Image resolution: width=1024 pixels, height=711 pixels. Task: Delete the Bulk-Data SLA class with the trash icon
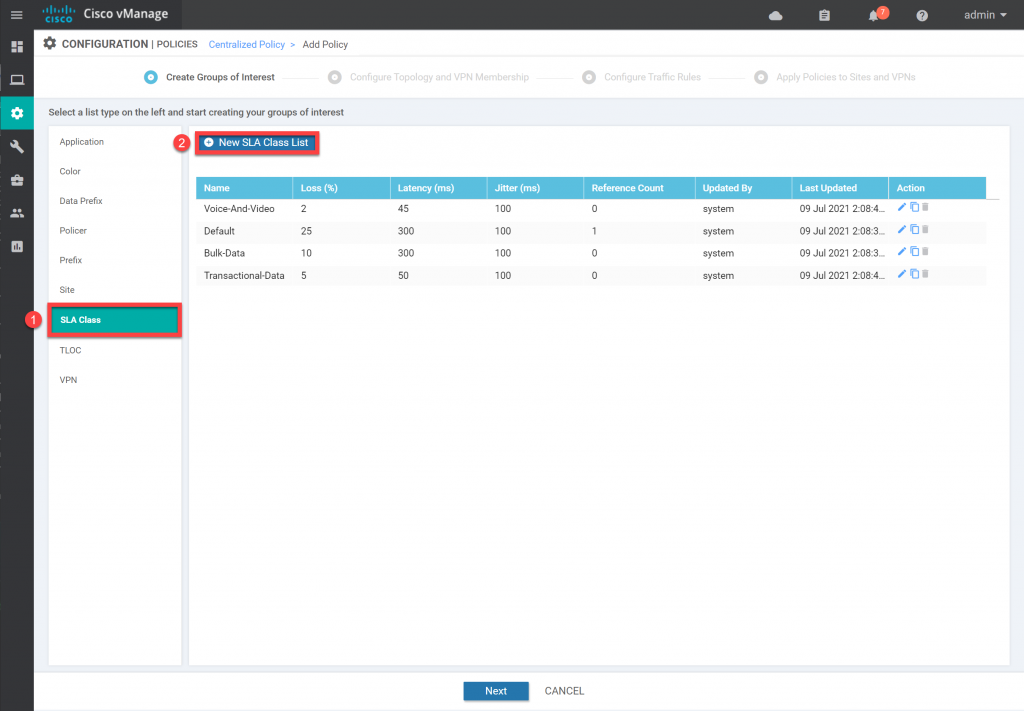pos(925,251)
